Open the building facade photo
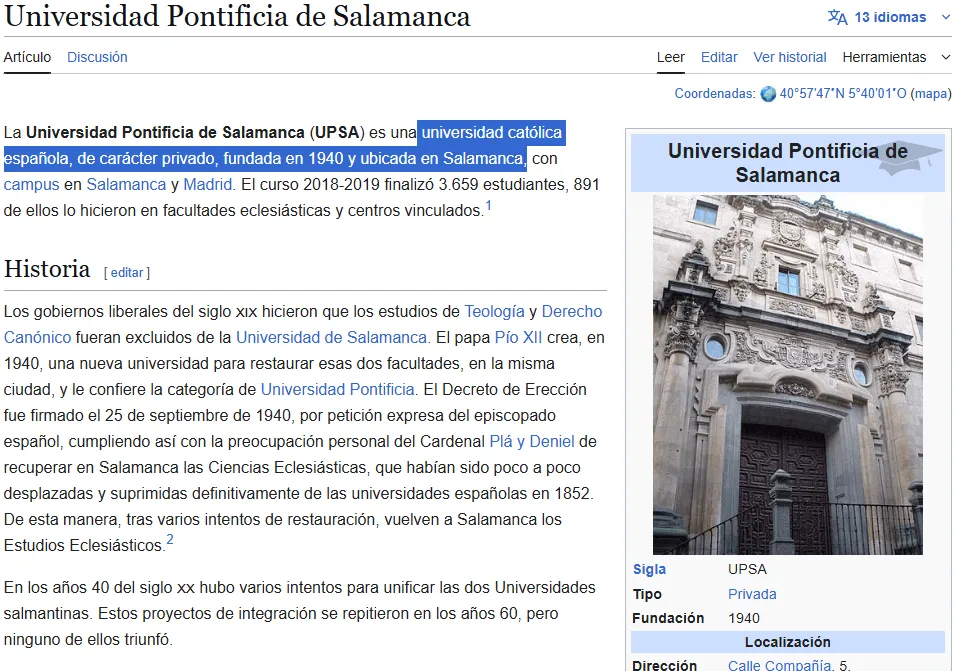The height and width of the screenshot is (671, 956). (x=788, y=375)
